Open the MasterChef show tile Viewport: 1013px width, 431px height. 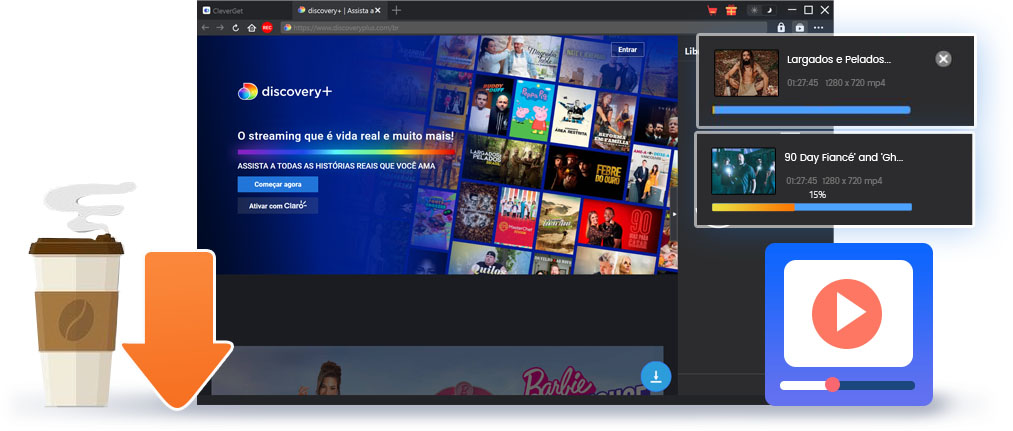click(x=516, y=218)
